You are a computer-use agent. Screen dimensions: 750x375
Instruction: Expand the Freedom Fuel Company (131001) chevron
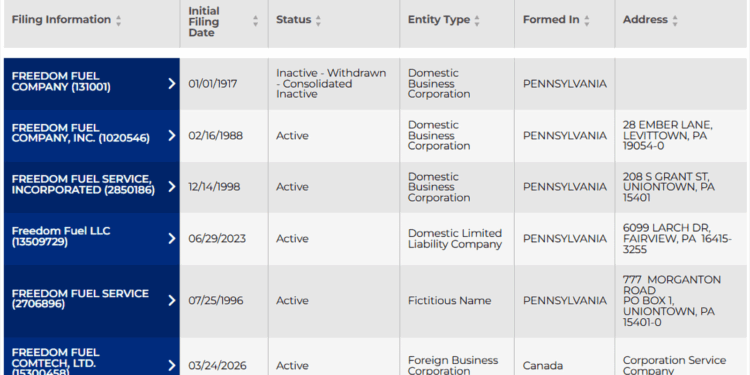click(x=172, y=84)
